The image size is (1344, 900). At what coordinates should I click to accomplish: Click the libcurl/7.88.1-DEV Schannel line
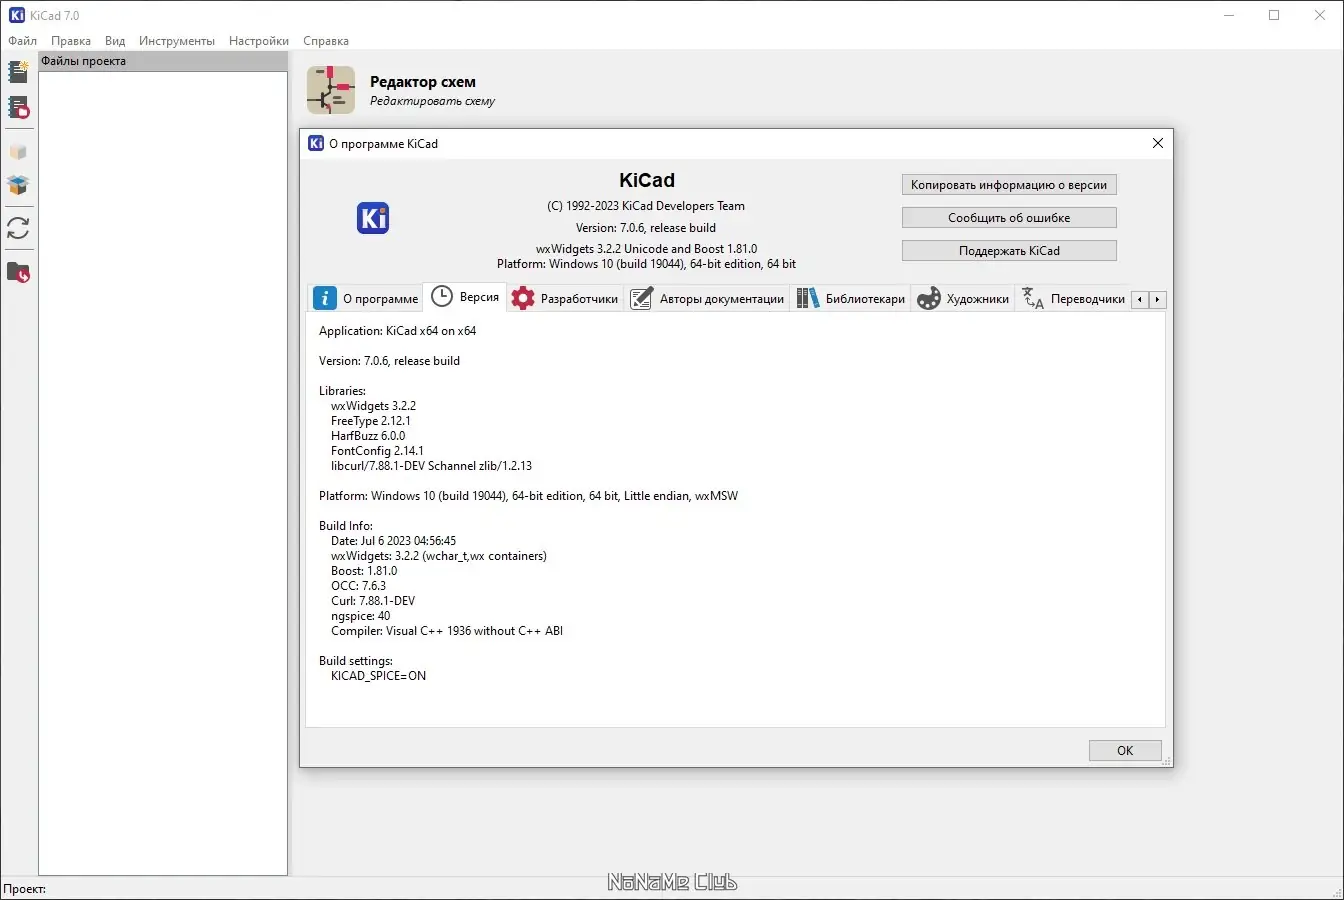tap(432, 466)
